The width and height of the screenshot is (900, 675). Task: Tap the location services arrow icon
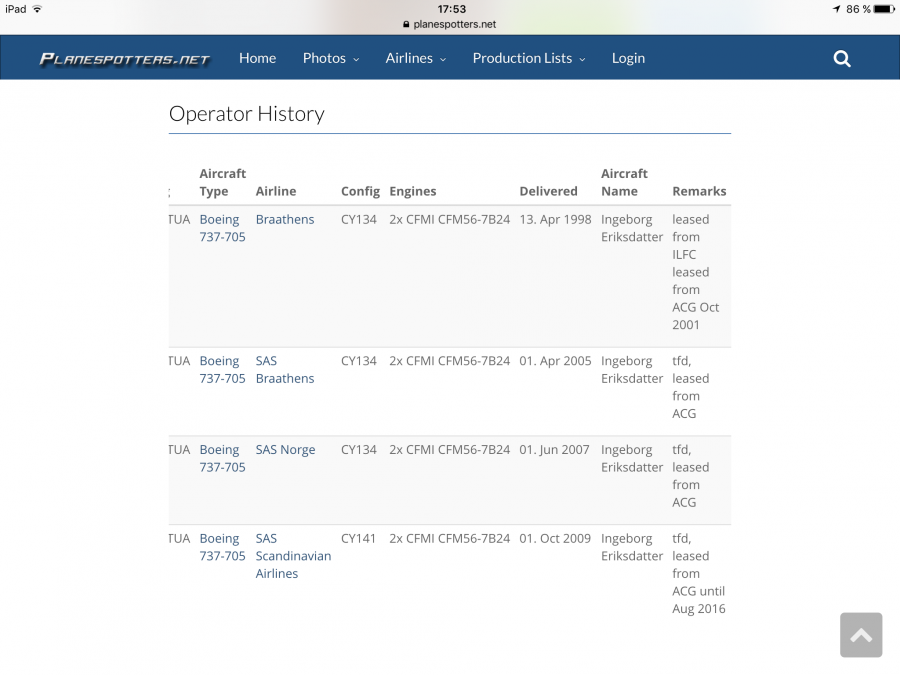point(836,9)
